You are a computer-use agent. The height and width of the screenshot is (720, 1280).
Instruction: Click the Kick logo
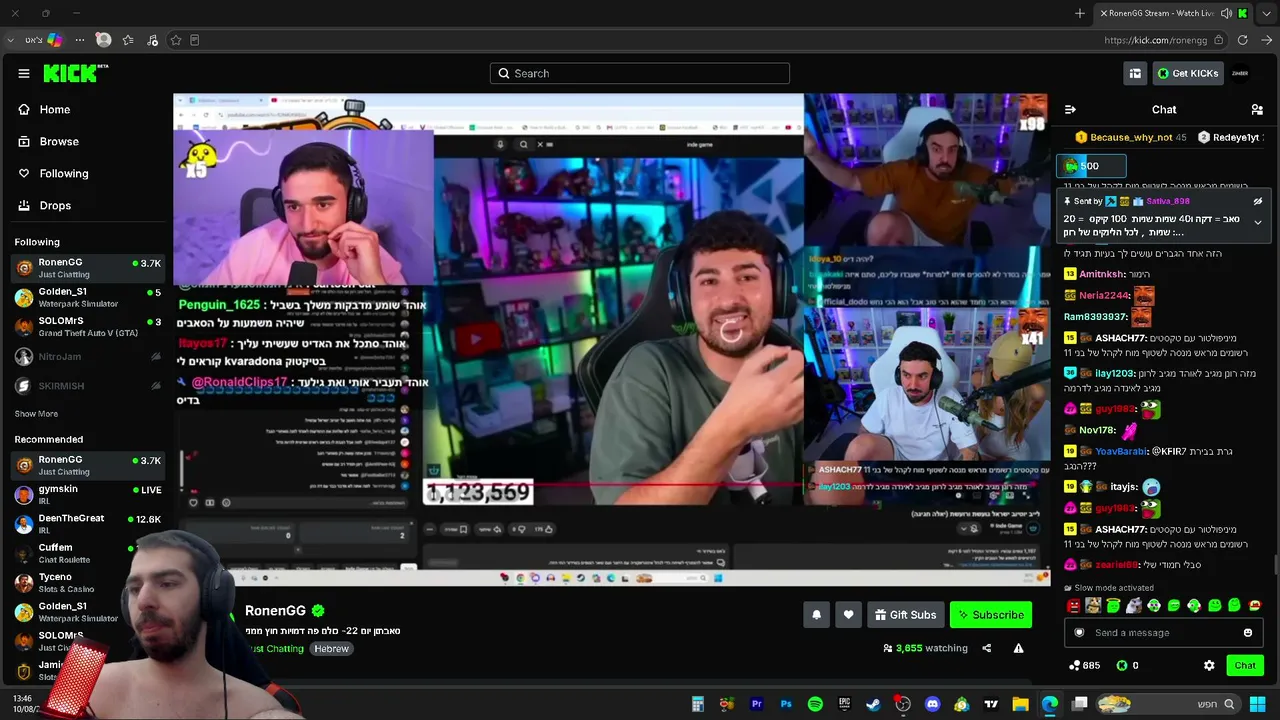[x=76, y=73]
